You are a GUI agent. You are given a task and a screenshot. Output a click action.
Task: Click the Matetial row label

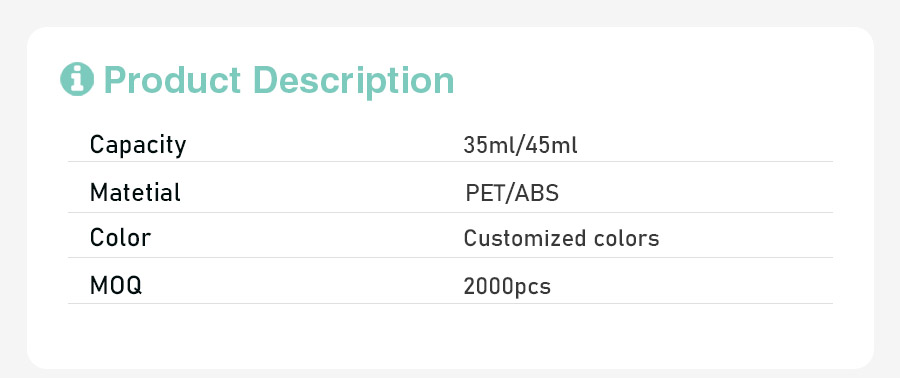(135, 192)
